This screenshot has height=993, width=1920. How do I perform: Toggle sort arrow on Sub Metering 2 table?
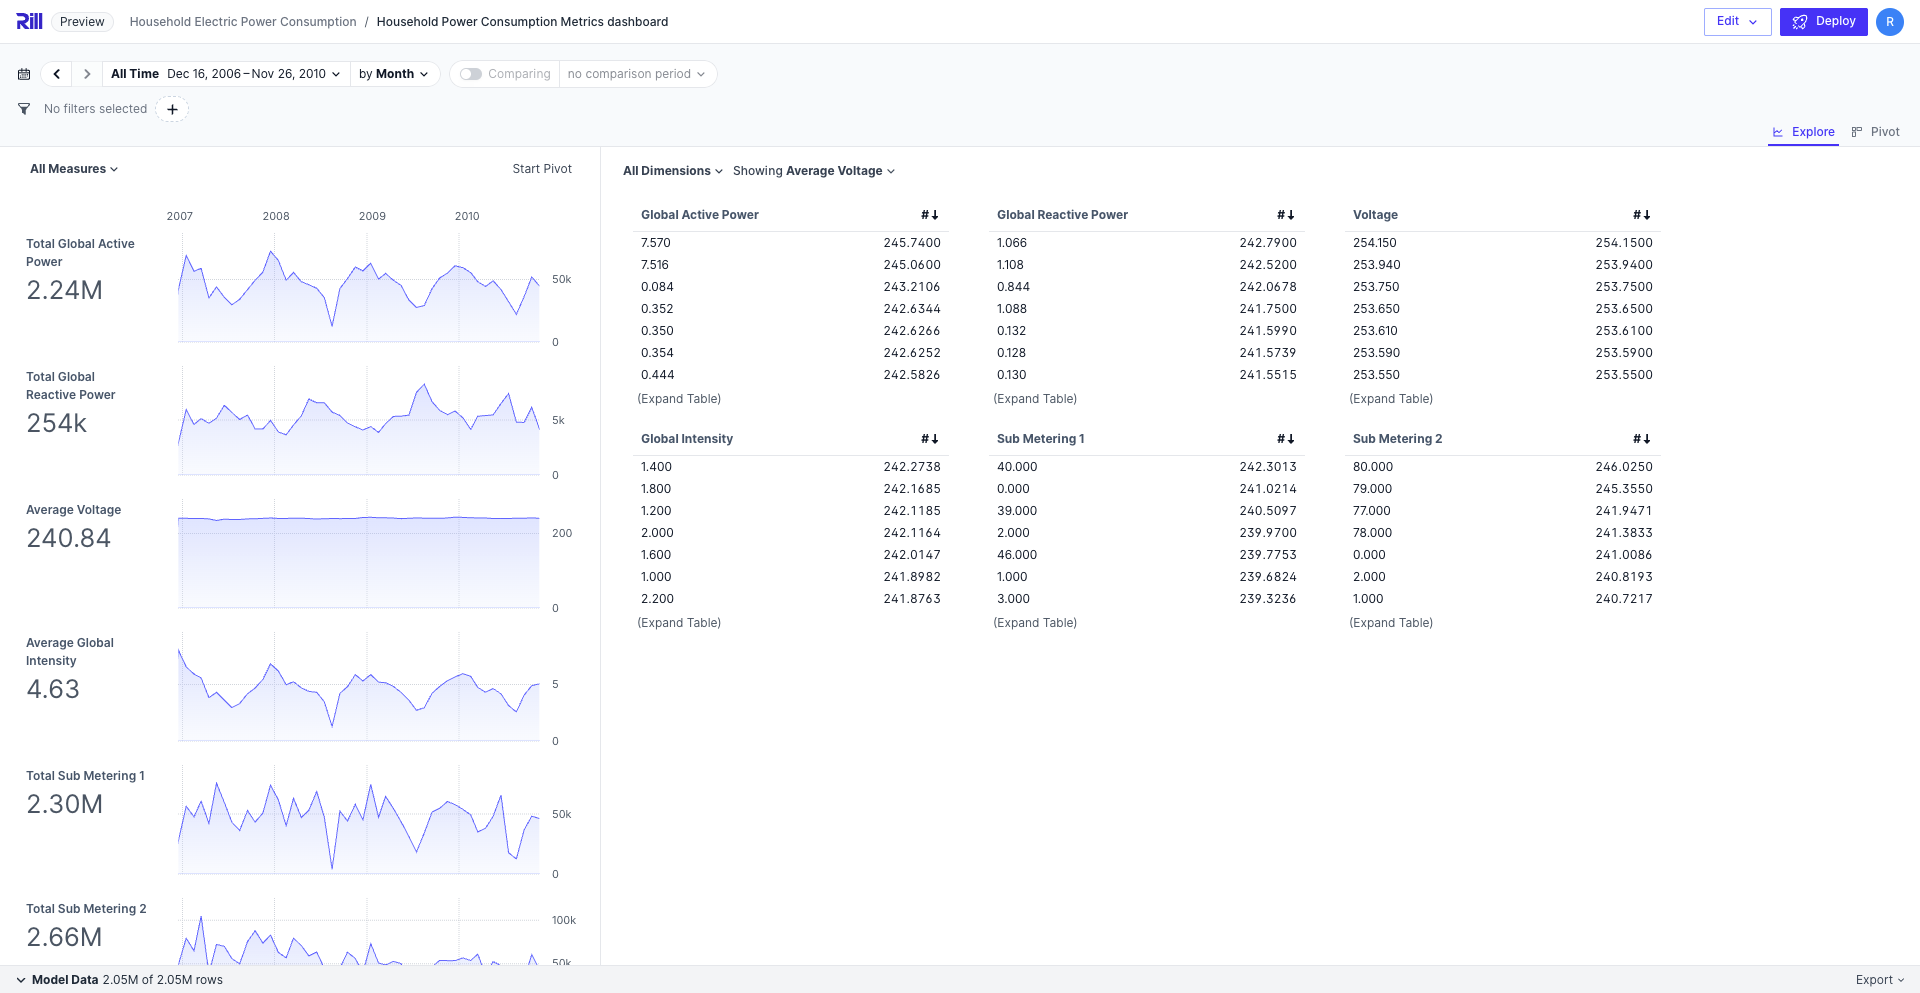tap(1641, 439)
